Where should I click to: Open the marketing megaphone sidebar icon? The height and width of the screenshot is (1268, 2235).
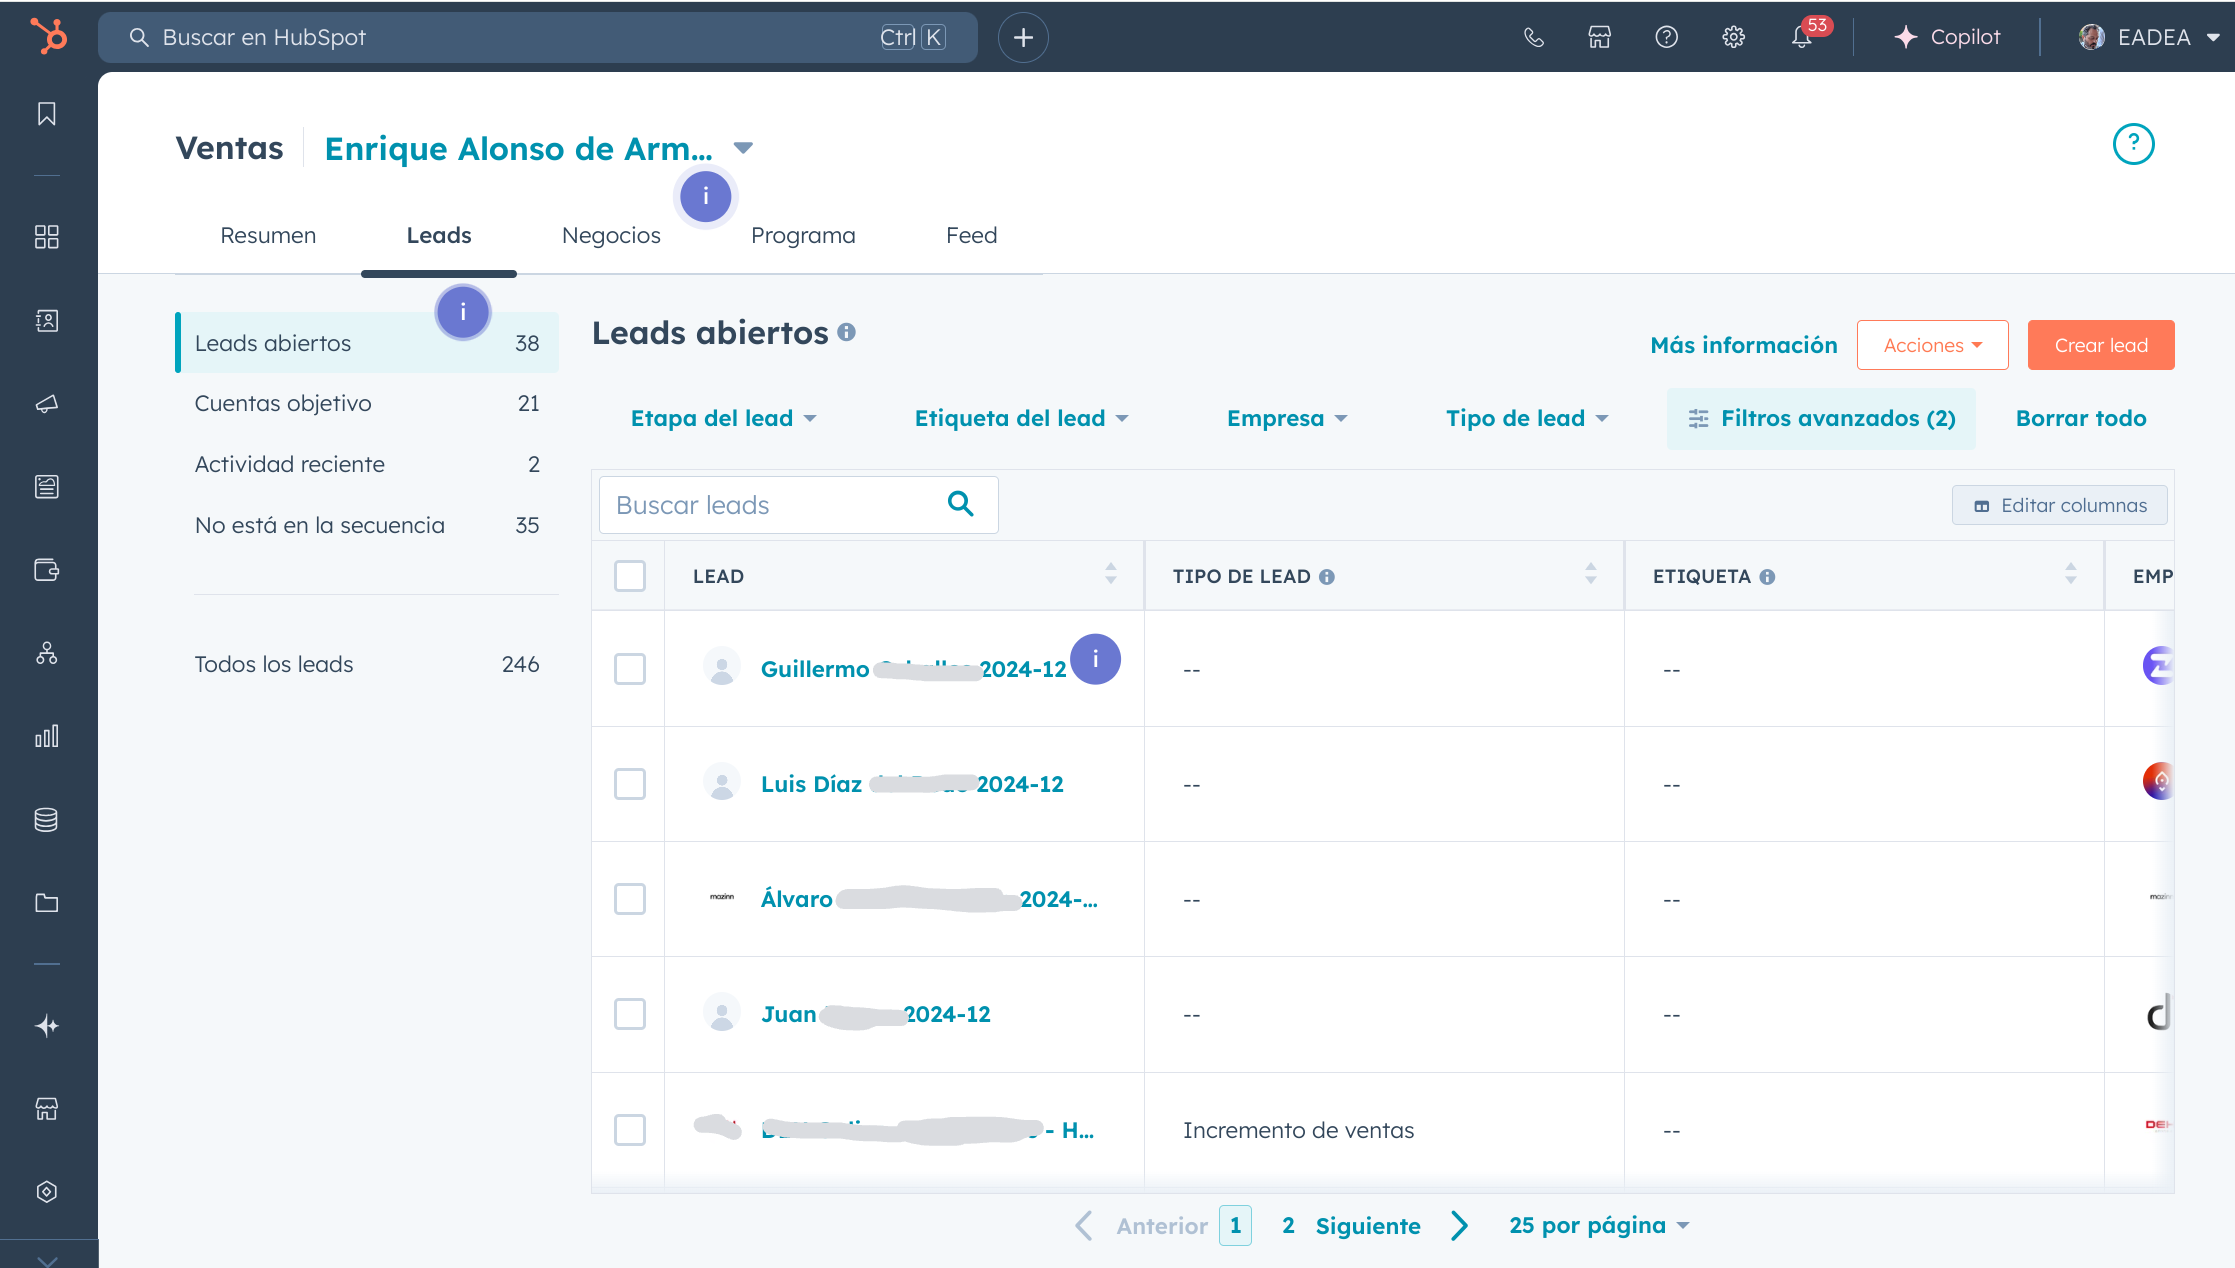(47, 404)
